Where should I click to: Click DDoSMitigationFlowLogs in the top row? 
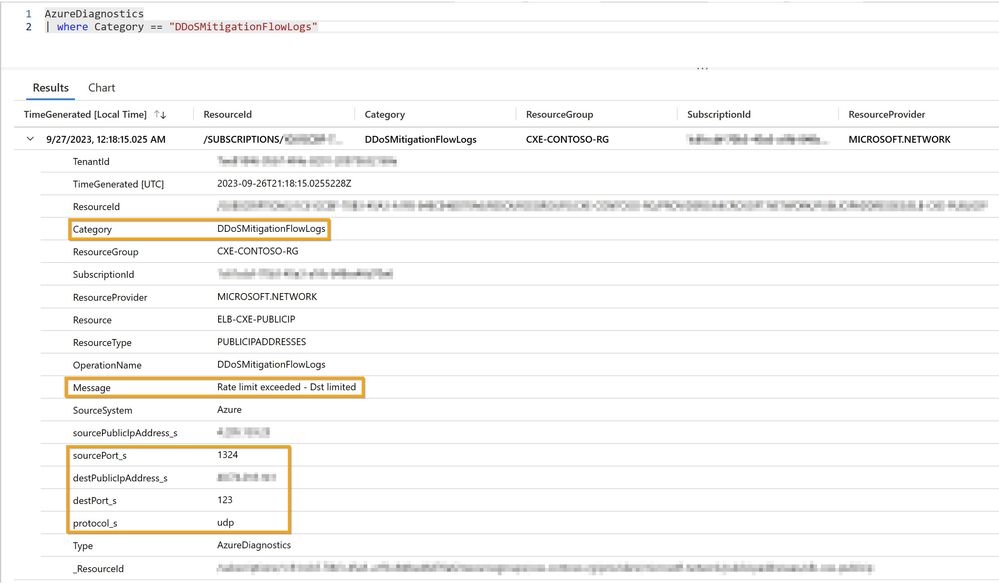pos(420,140)
